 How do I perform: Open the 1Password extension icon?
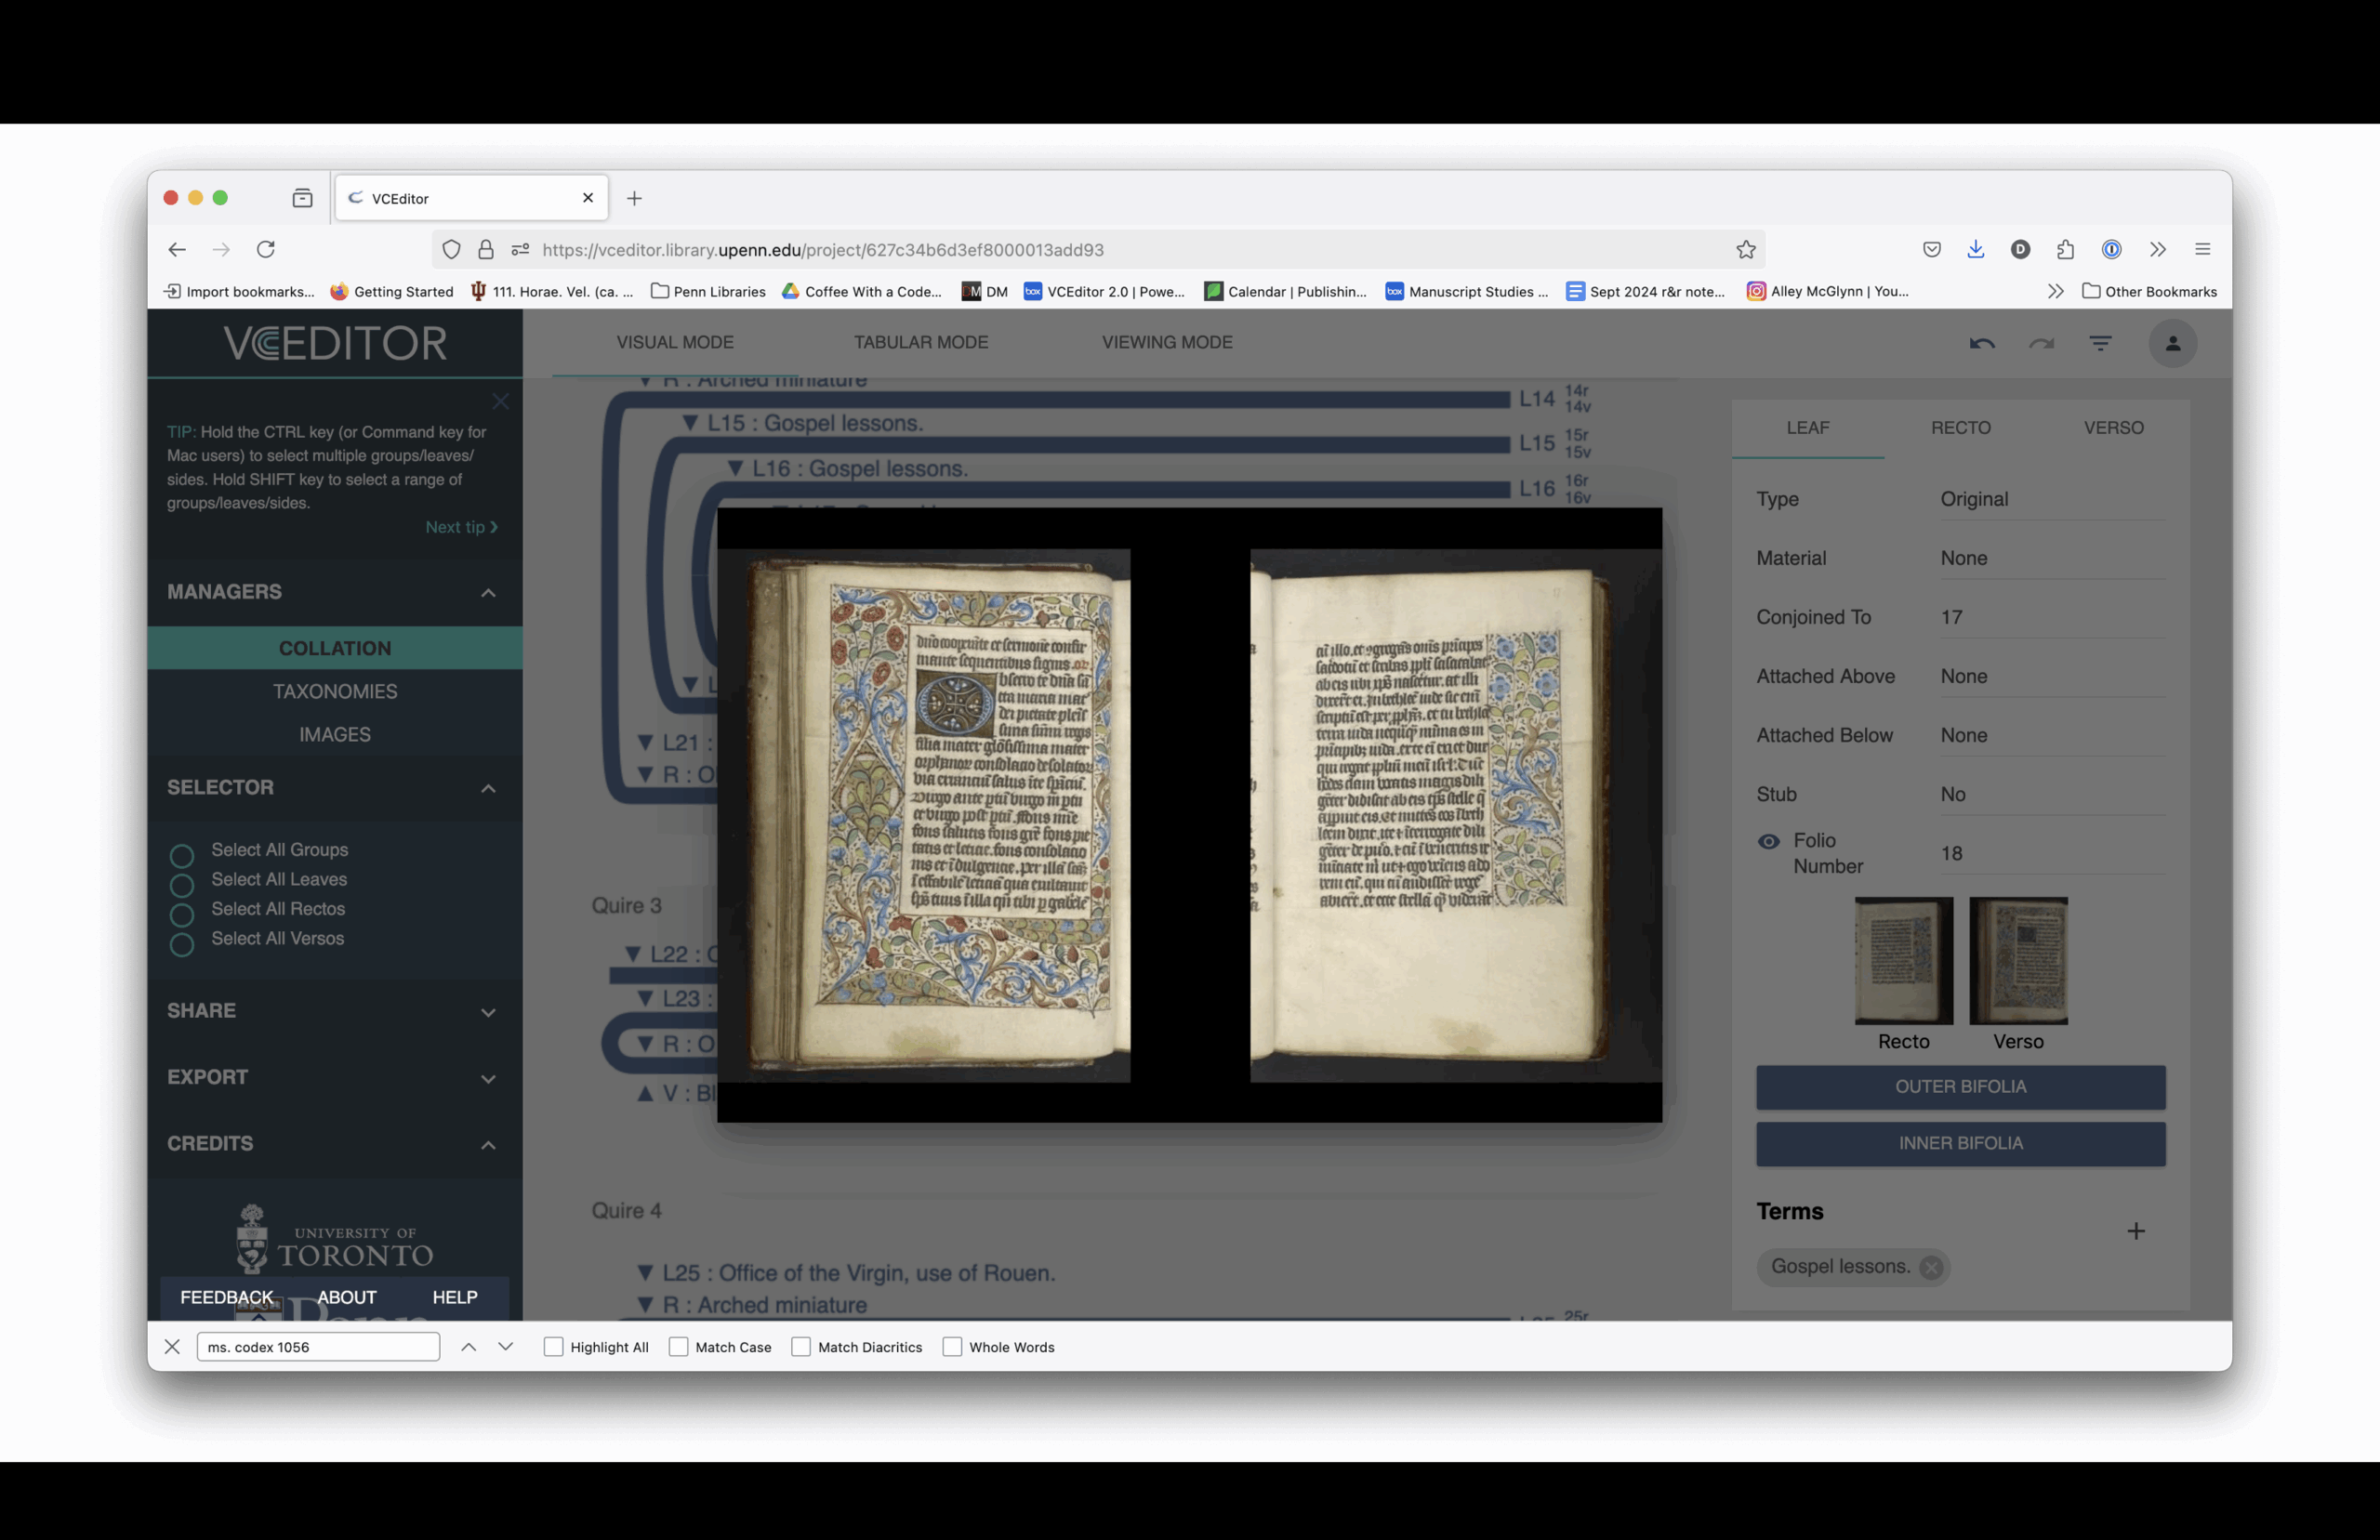point(2111,250)
